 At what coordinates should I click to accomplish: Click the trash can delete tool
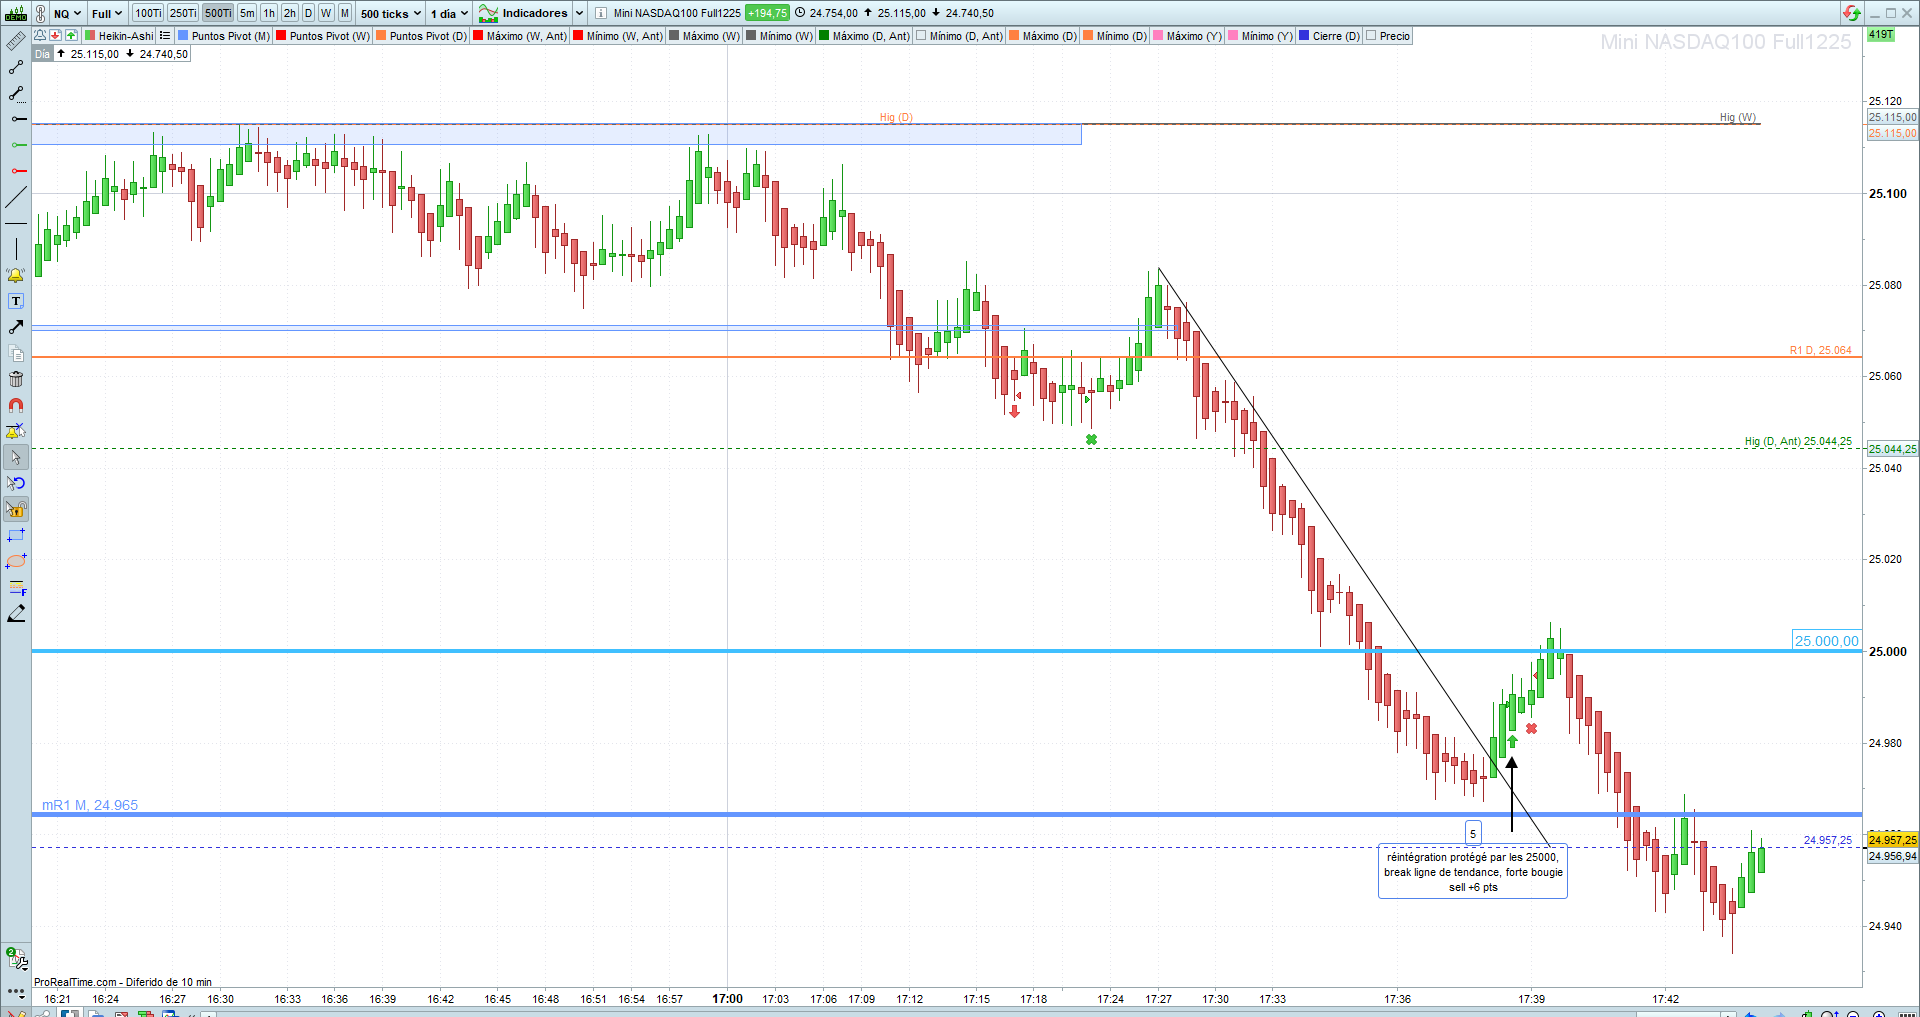[16, 379]
